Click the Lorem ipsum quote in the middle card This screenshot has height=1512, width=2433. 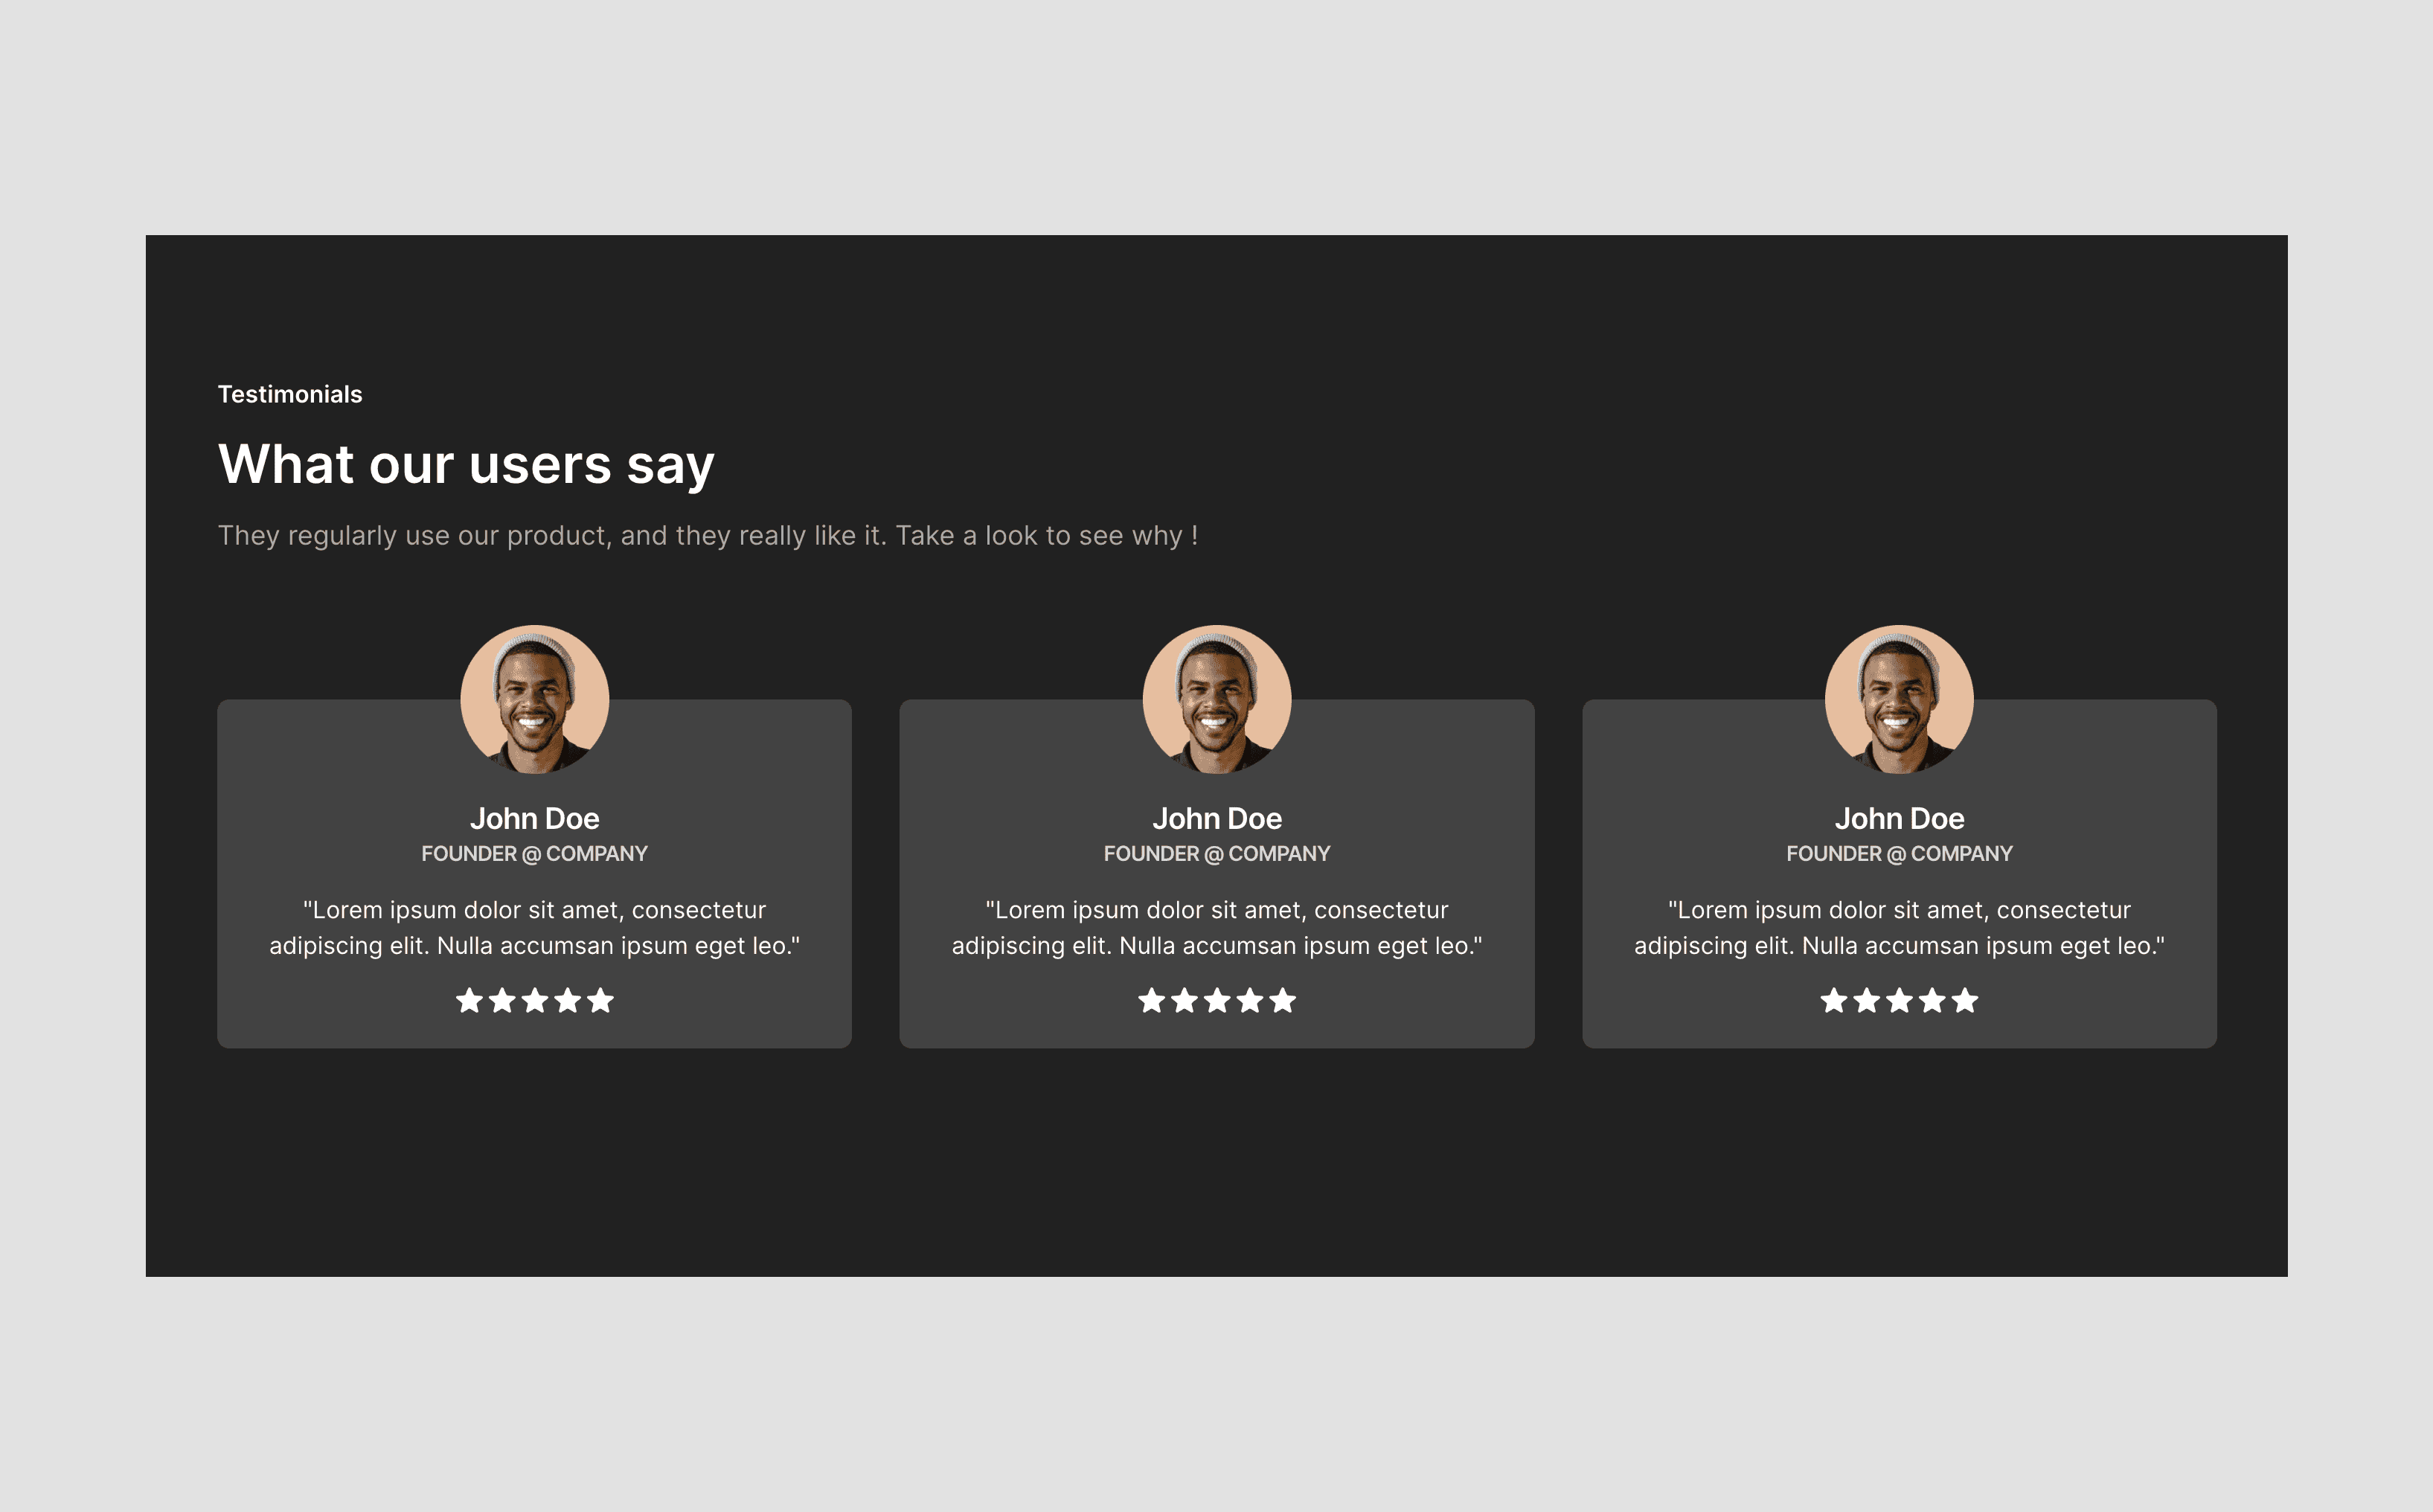pos(1217,928)
